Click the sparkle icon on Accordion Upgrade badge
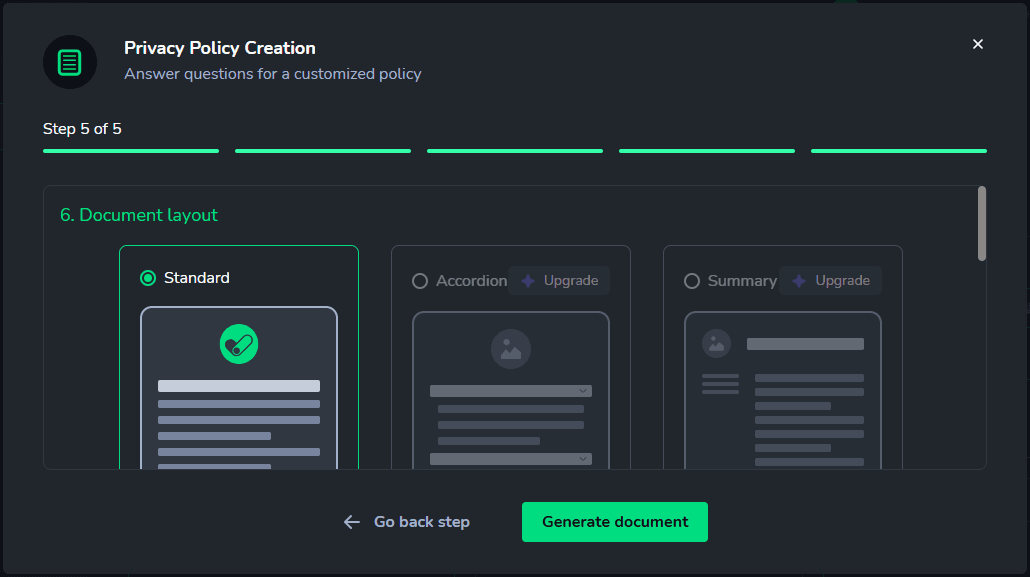 coord(528,281)
